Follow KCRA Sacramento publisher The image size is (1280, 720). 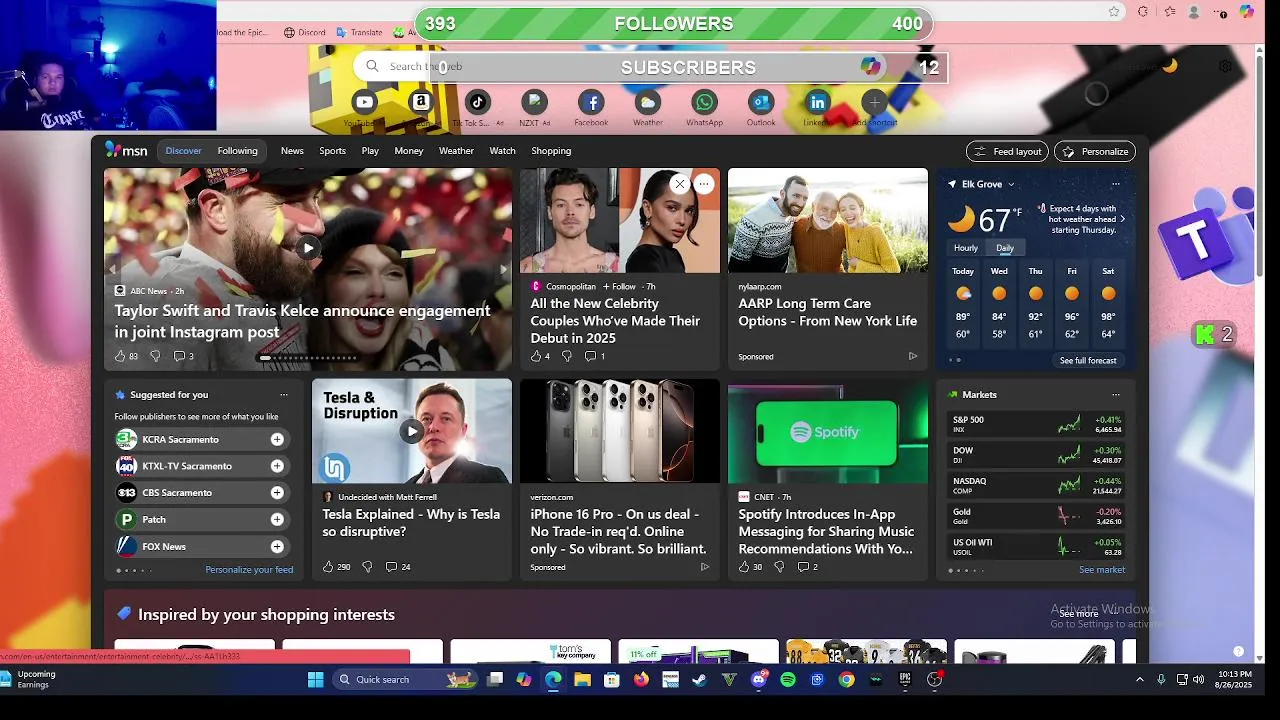[x=277, y=439]
